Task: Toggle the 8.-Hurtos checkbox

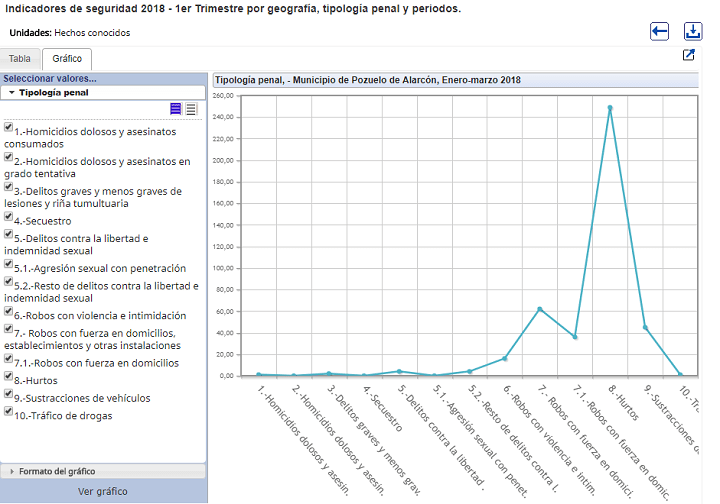Action: click(x=8, y=376)
